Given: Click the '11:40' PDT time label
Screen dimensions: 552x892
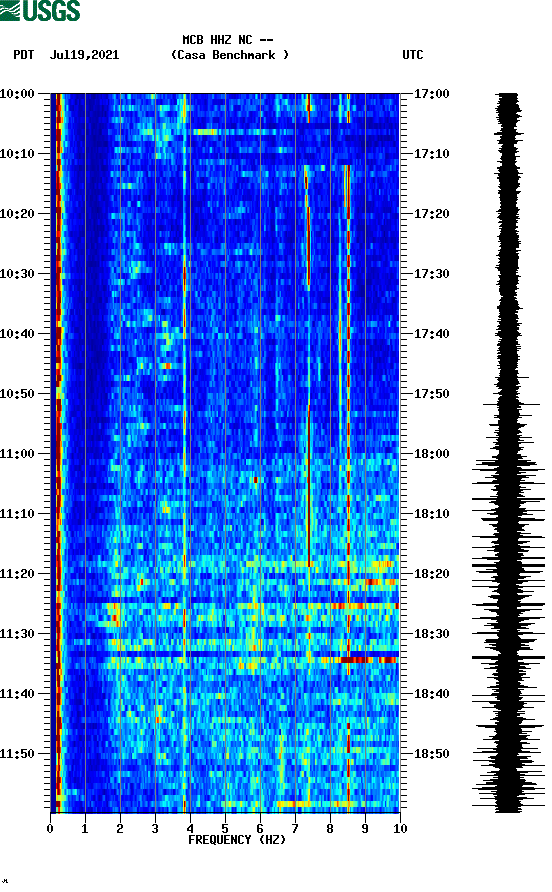Looking at the screenshot, I should coord(17,693).
